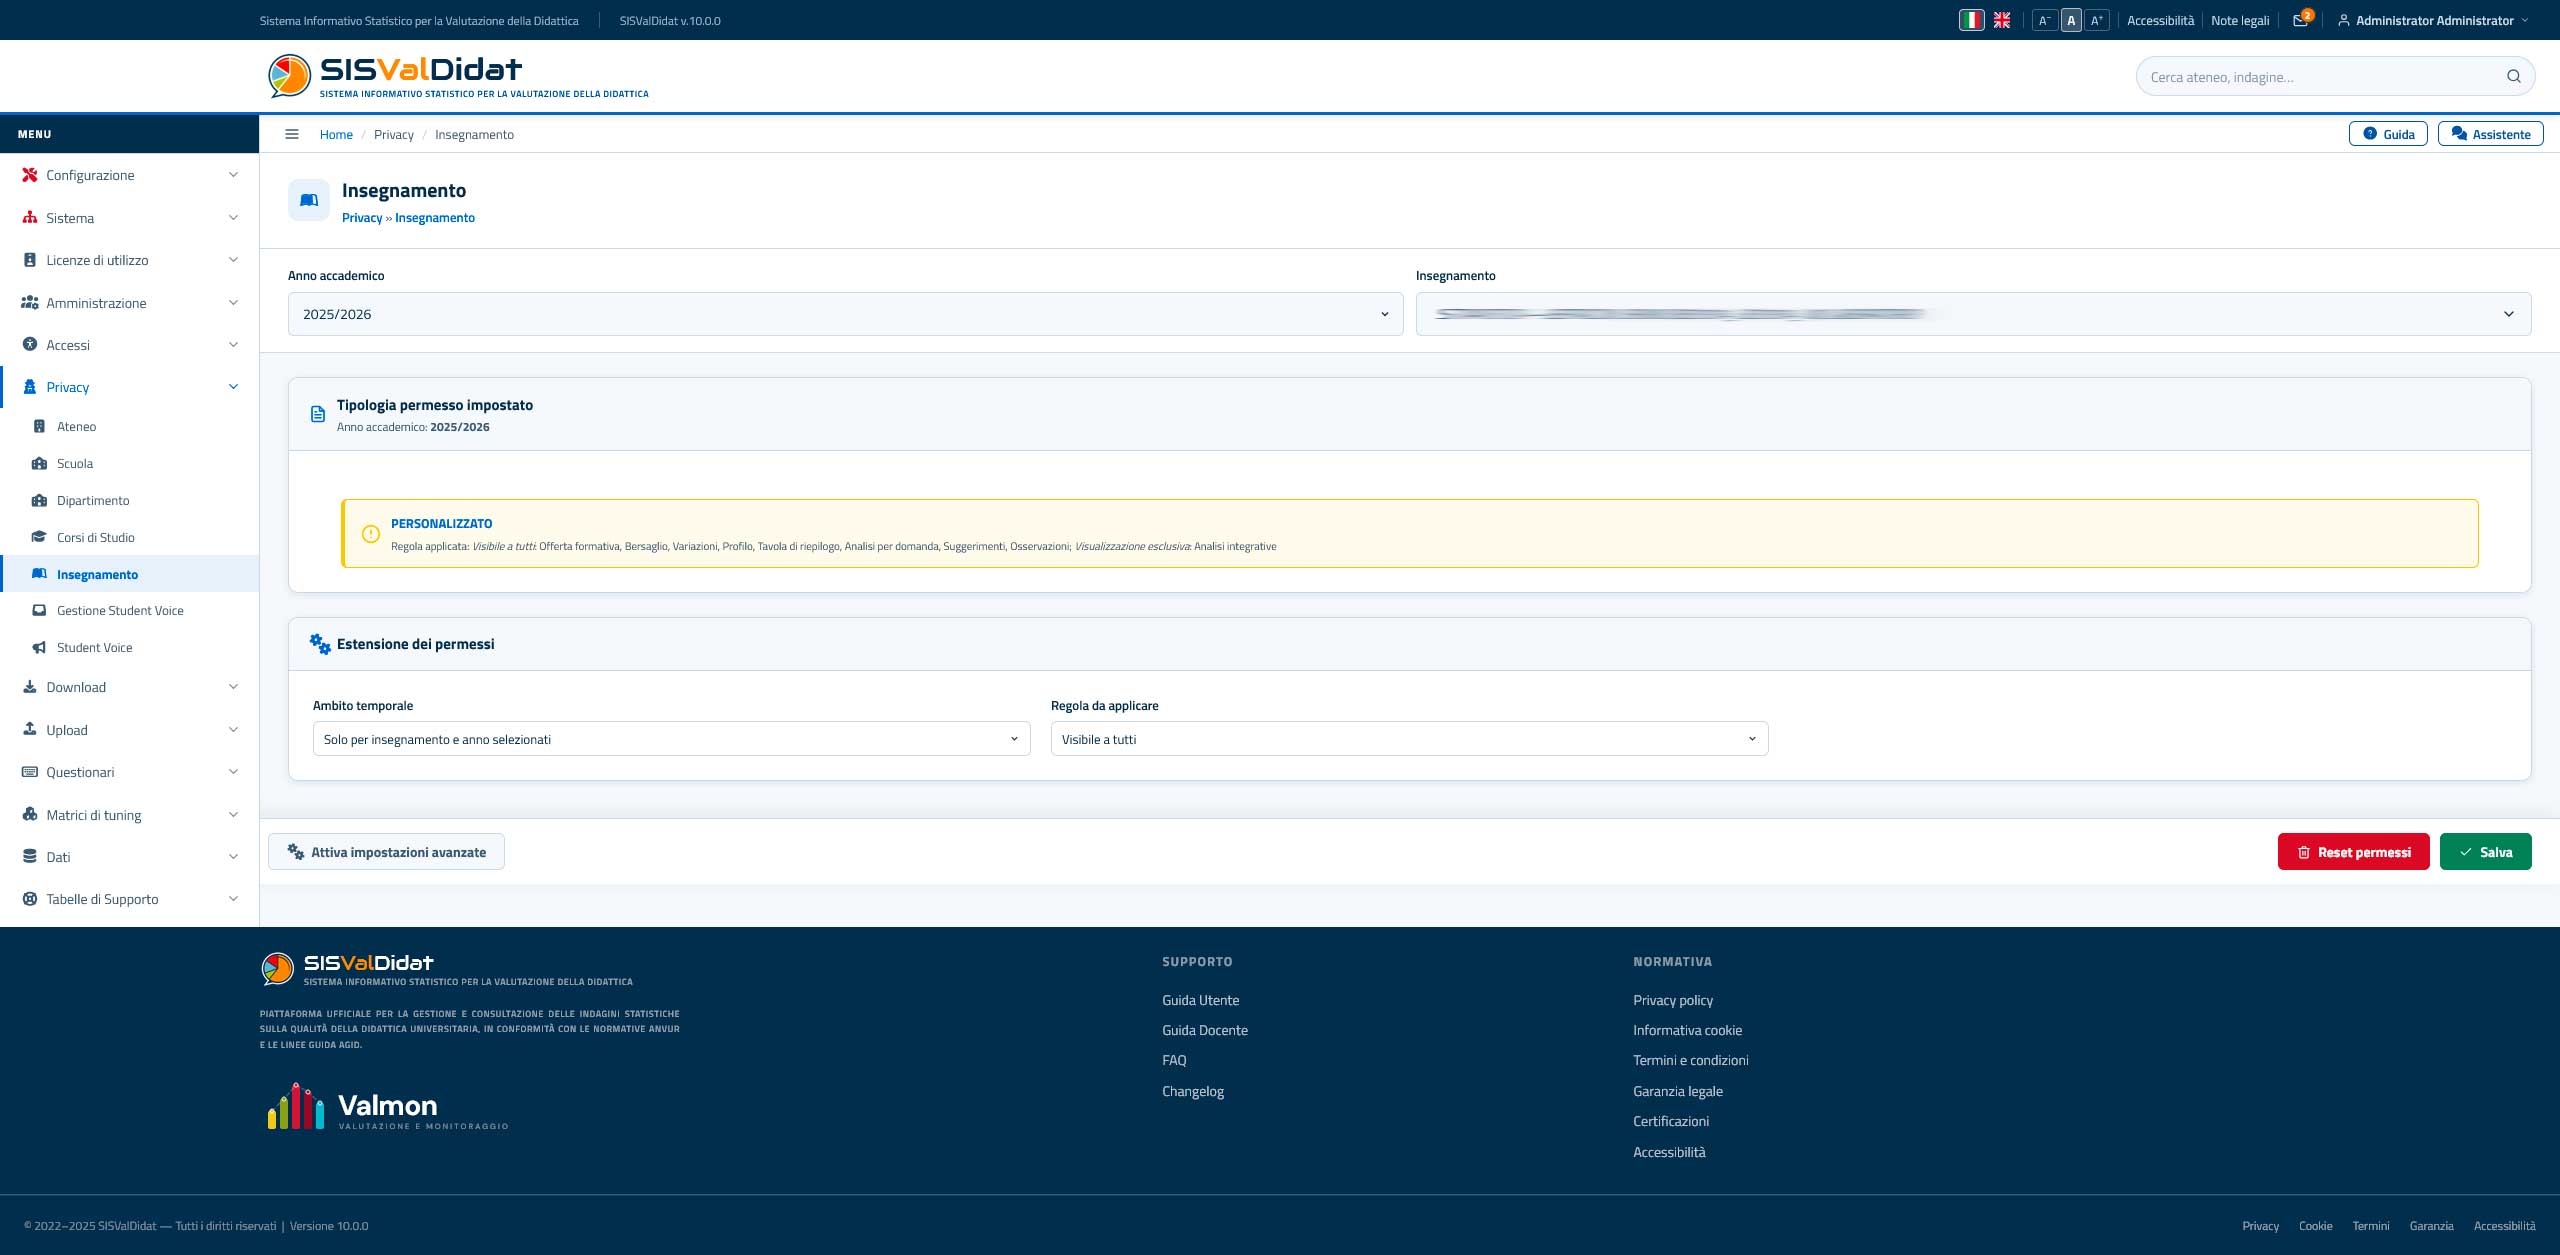Click the Valmon logo in footer
Screen dimensions: 2560x1255
point(388,1106)
